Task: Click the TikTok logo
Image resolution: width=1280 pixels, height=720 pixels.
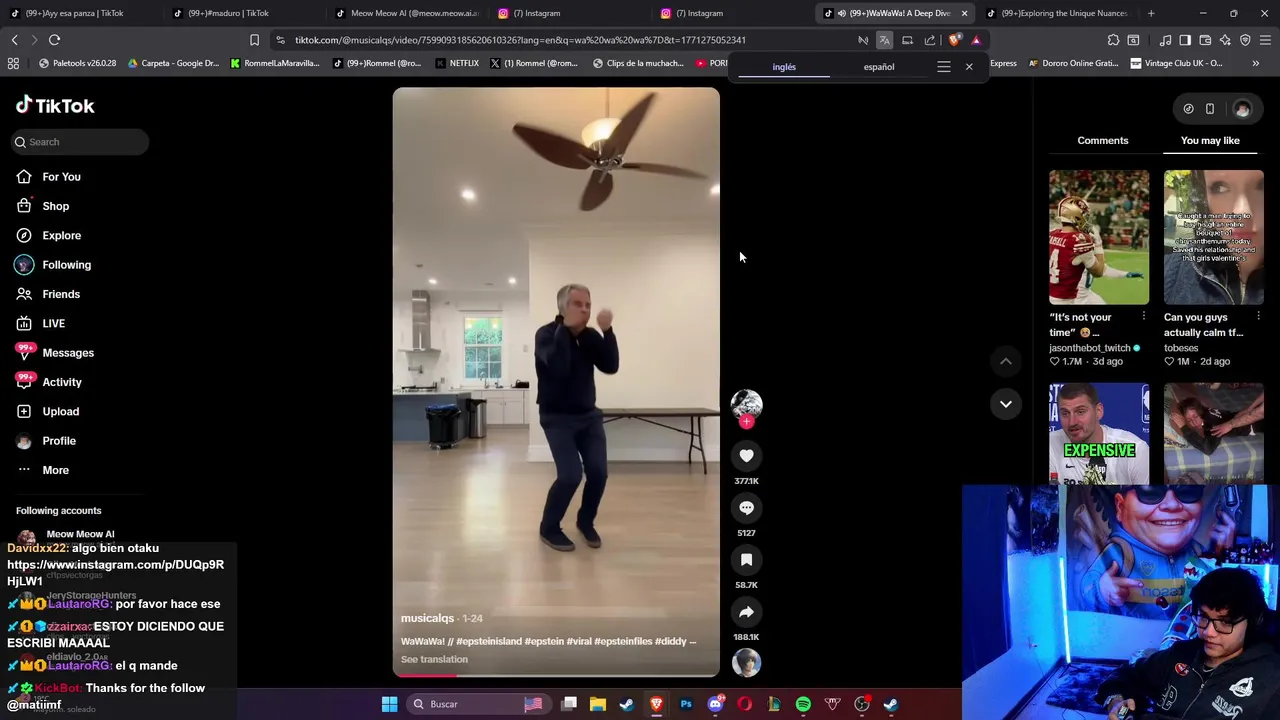Action: click(x=55, y=106)
